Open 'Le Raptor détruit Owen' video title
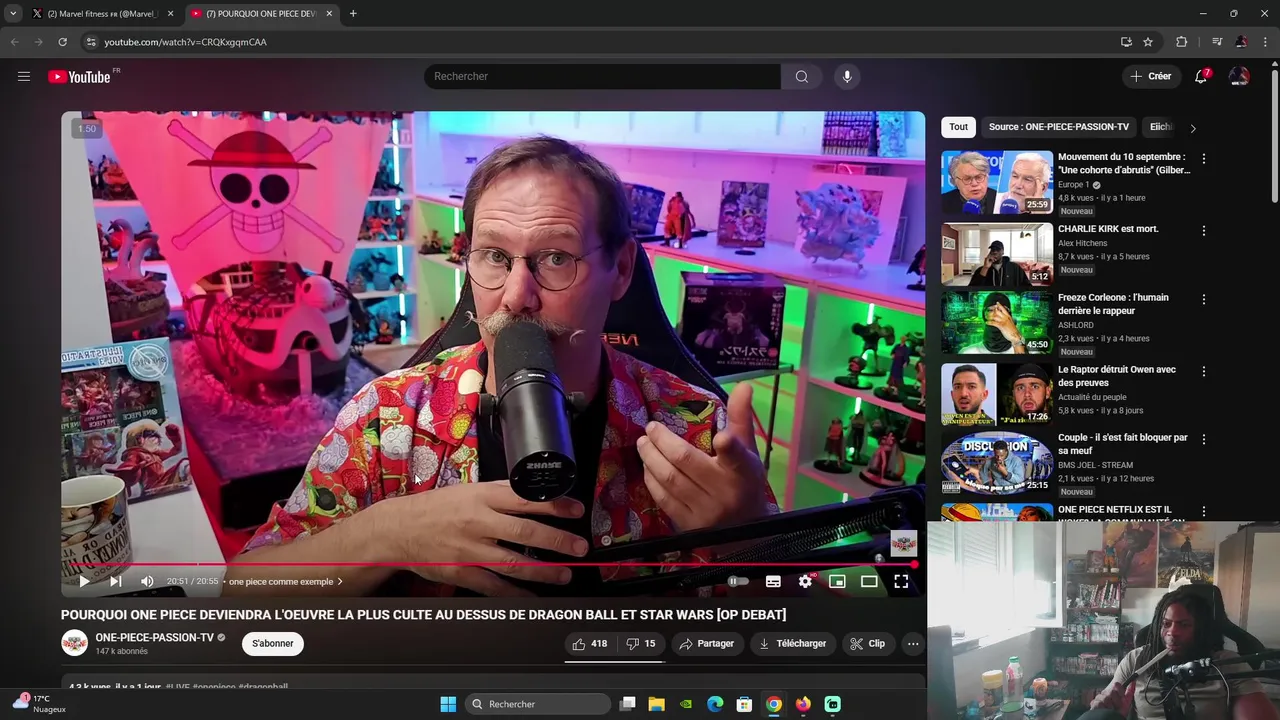The height and width of the screenshot is (720, 1280). [x=1117, y=376]
